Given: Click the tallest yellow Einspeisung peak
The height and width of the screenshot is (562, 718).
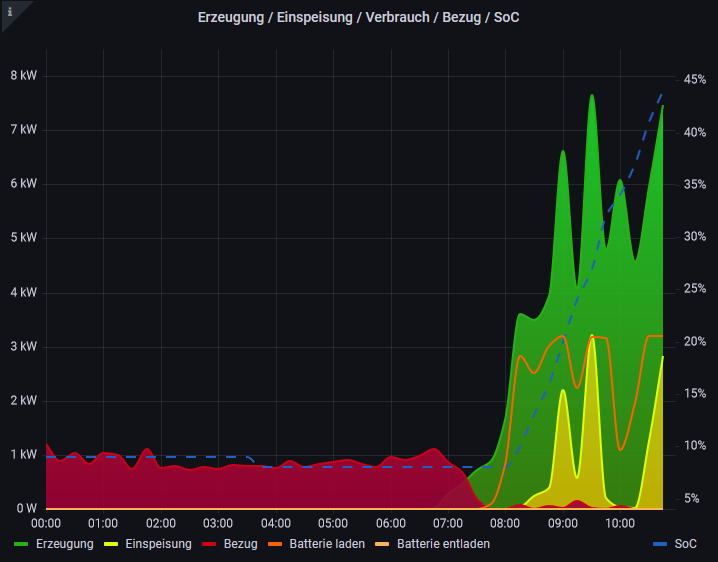Looking at the screenshot, I should (x=592, y=336).
